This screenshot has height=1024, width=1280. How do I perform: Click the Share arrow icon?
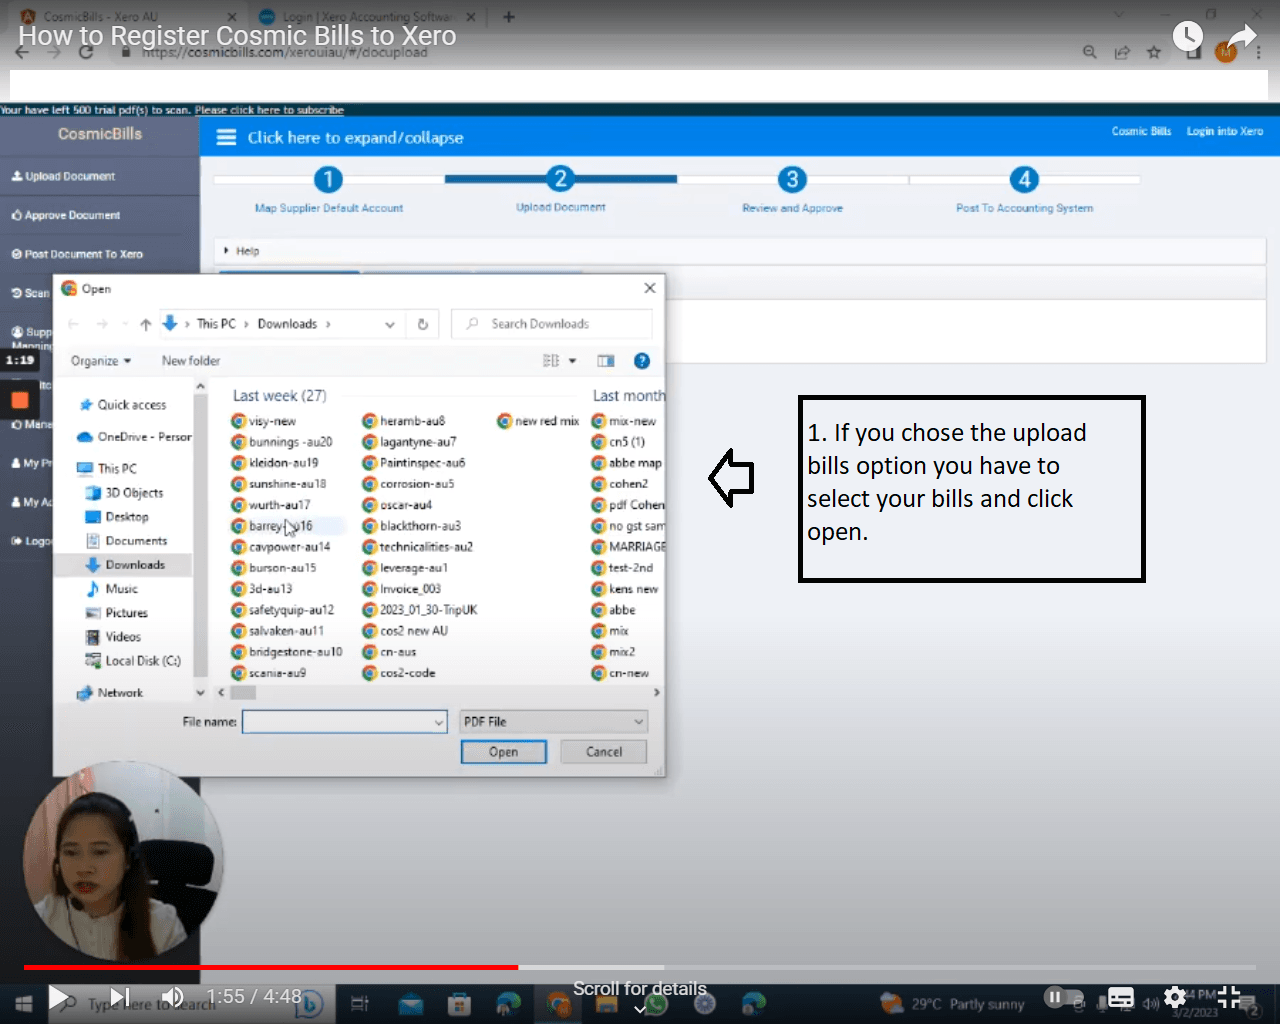[x=1241, y=37]
